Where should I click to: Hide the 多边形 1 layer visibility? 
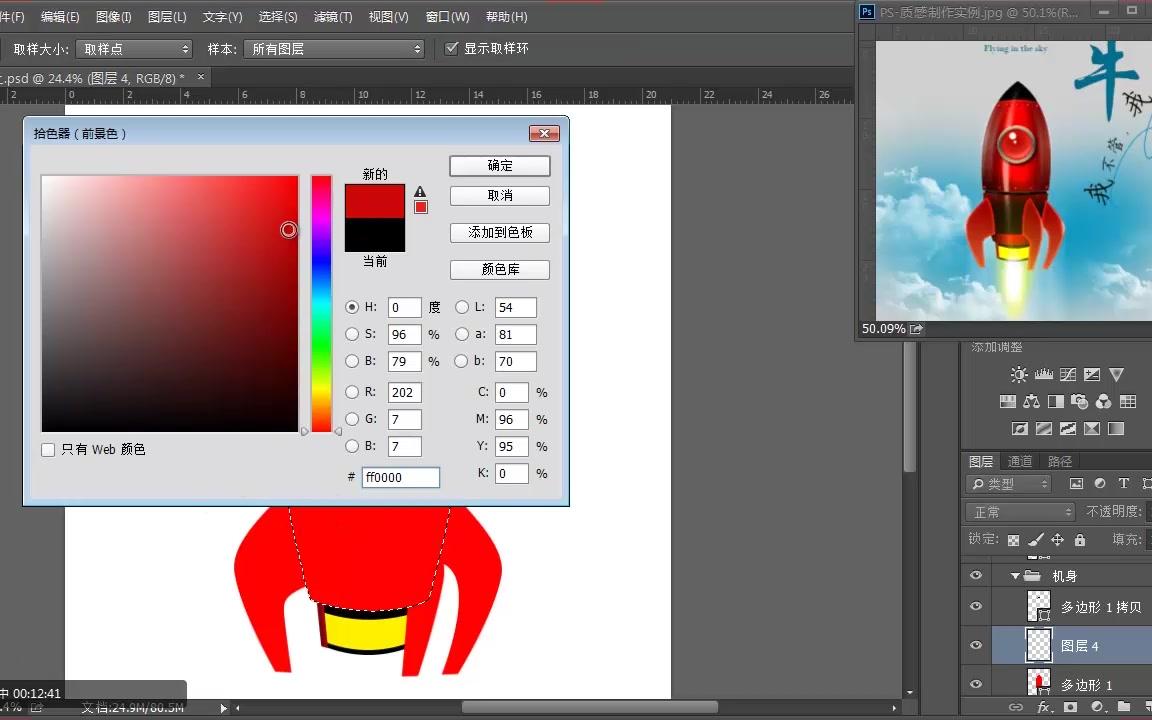coord(975,683)
